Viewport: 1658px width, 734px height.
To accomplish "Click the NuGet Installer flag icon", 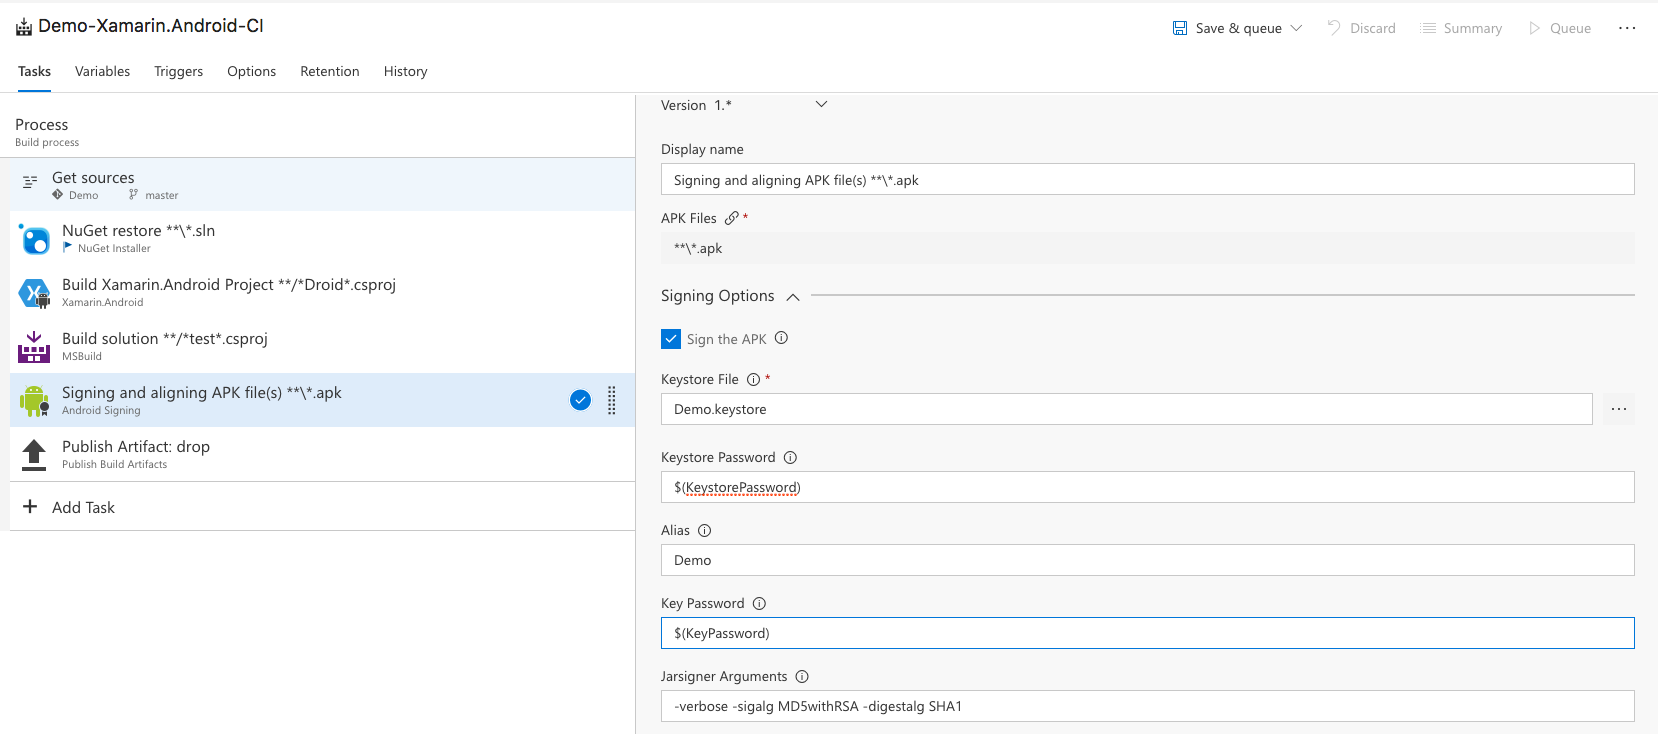I will pyautogui.click(x=68, y=248).
